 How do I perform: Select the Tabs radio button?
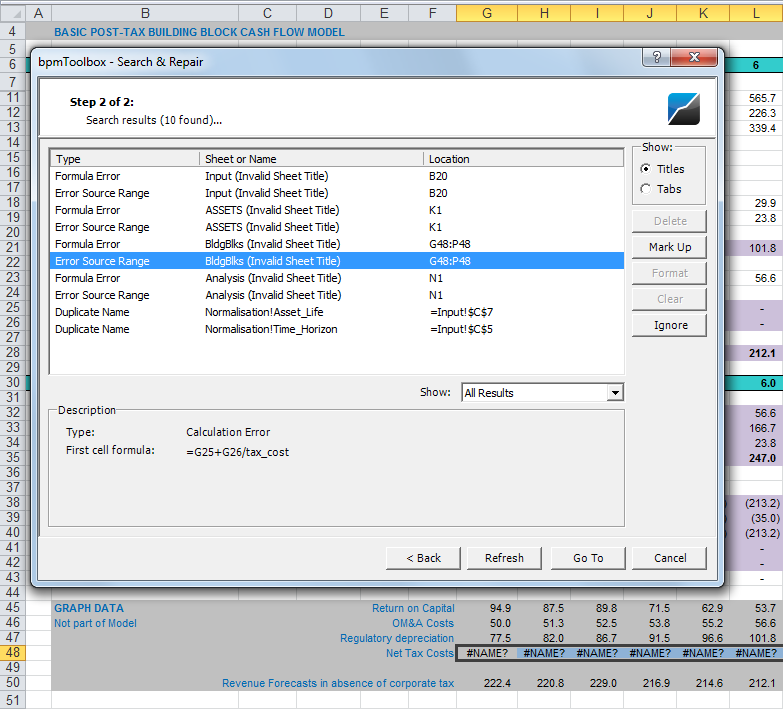pos(646,189)
